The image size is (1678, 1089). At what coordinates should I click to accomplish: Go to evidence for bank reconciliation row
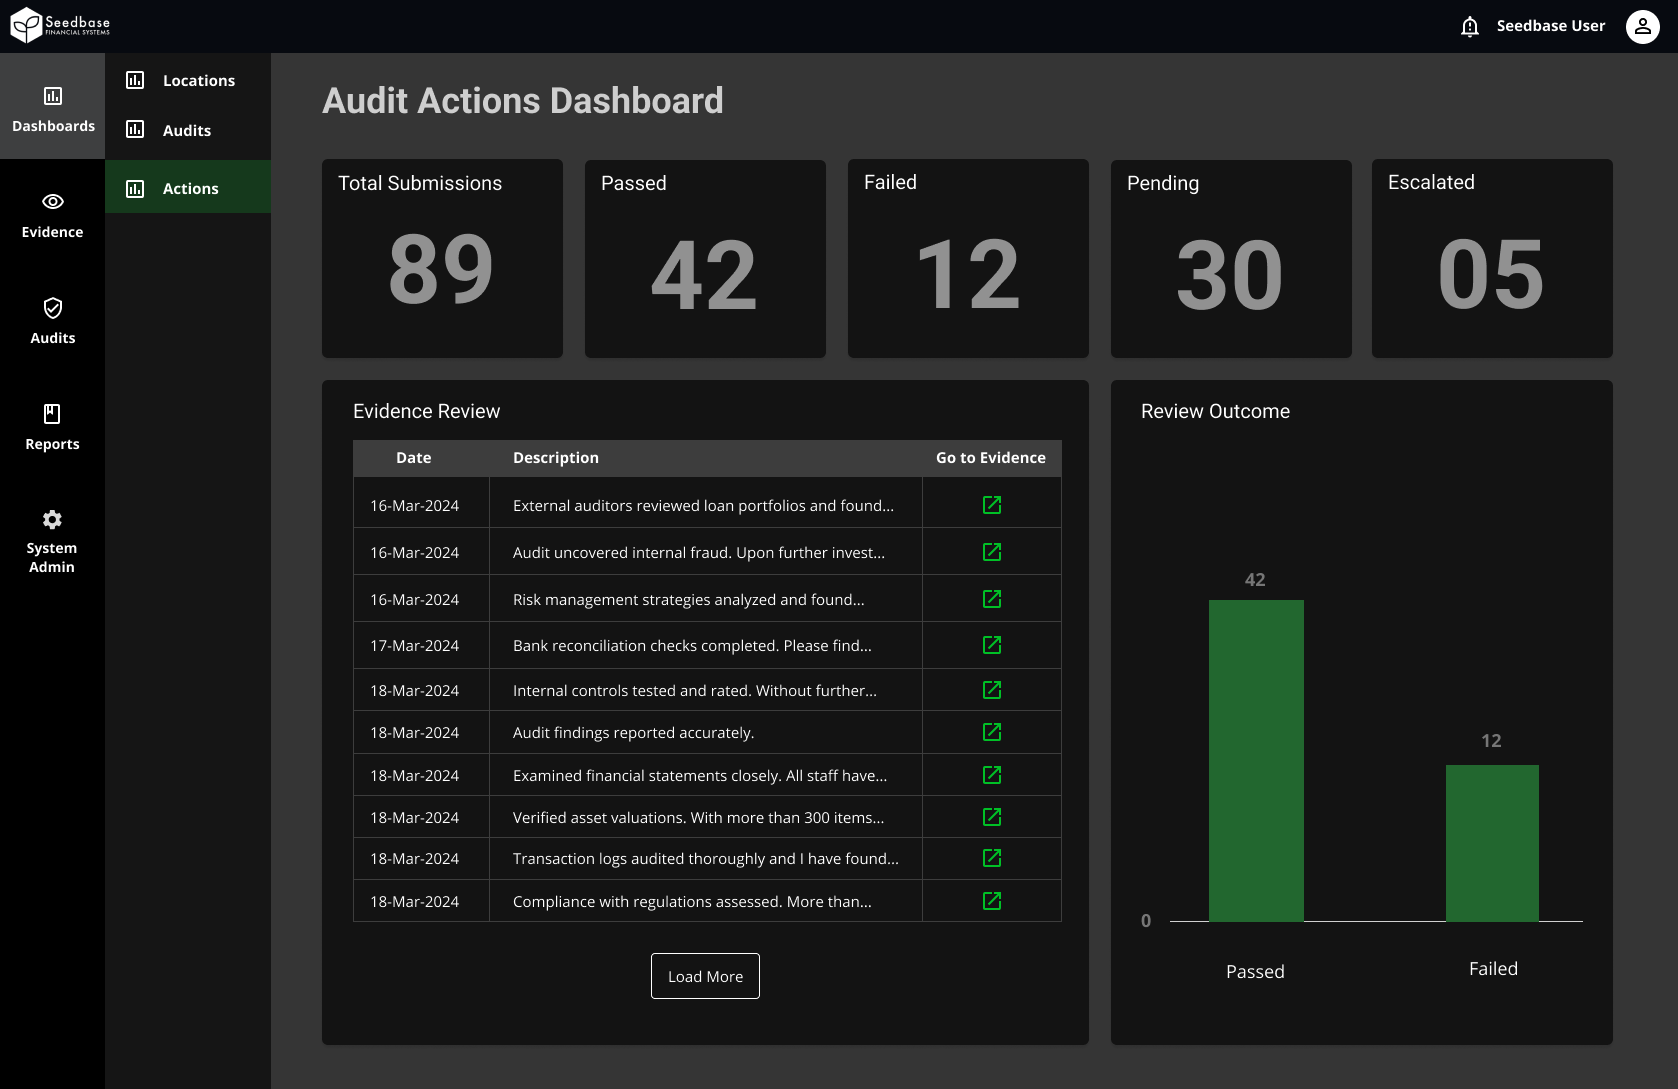point(991,645)
